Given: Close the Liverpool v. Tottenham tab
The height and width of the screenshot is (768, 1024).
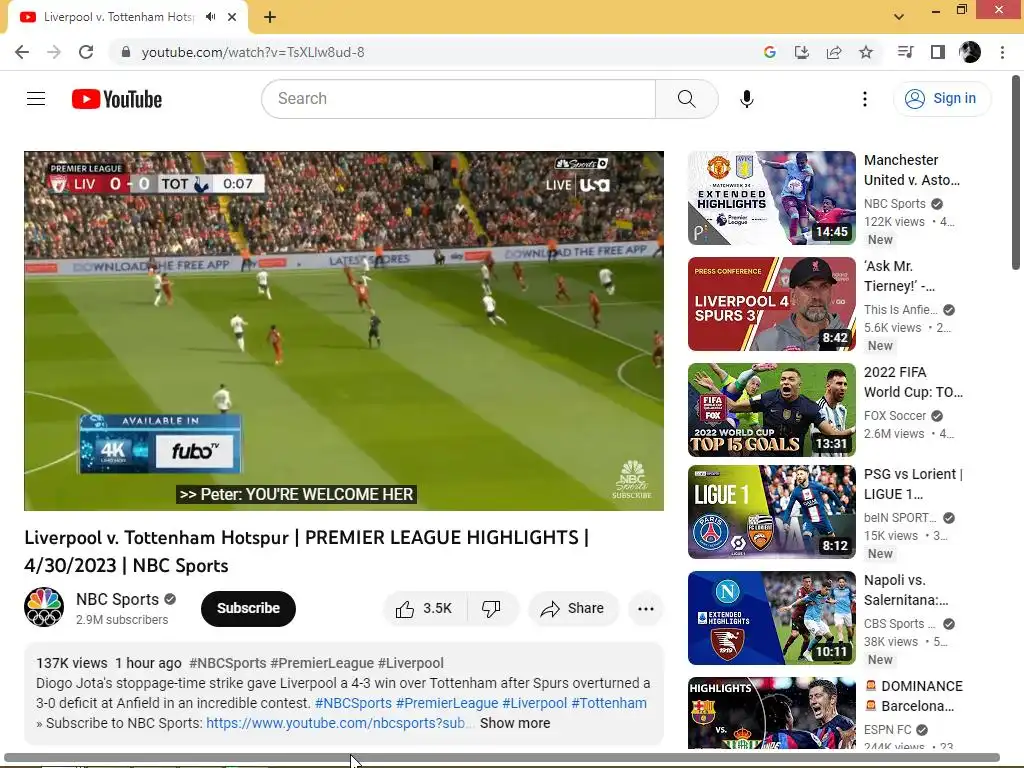Looking at the screenshot, I should click(232, 17).
